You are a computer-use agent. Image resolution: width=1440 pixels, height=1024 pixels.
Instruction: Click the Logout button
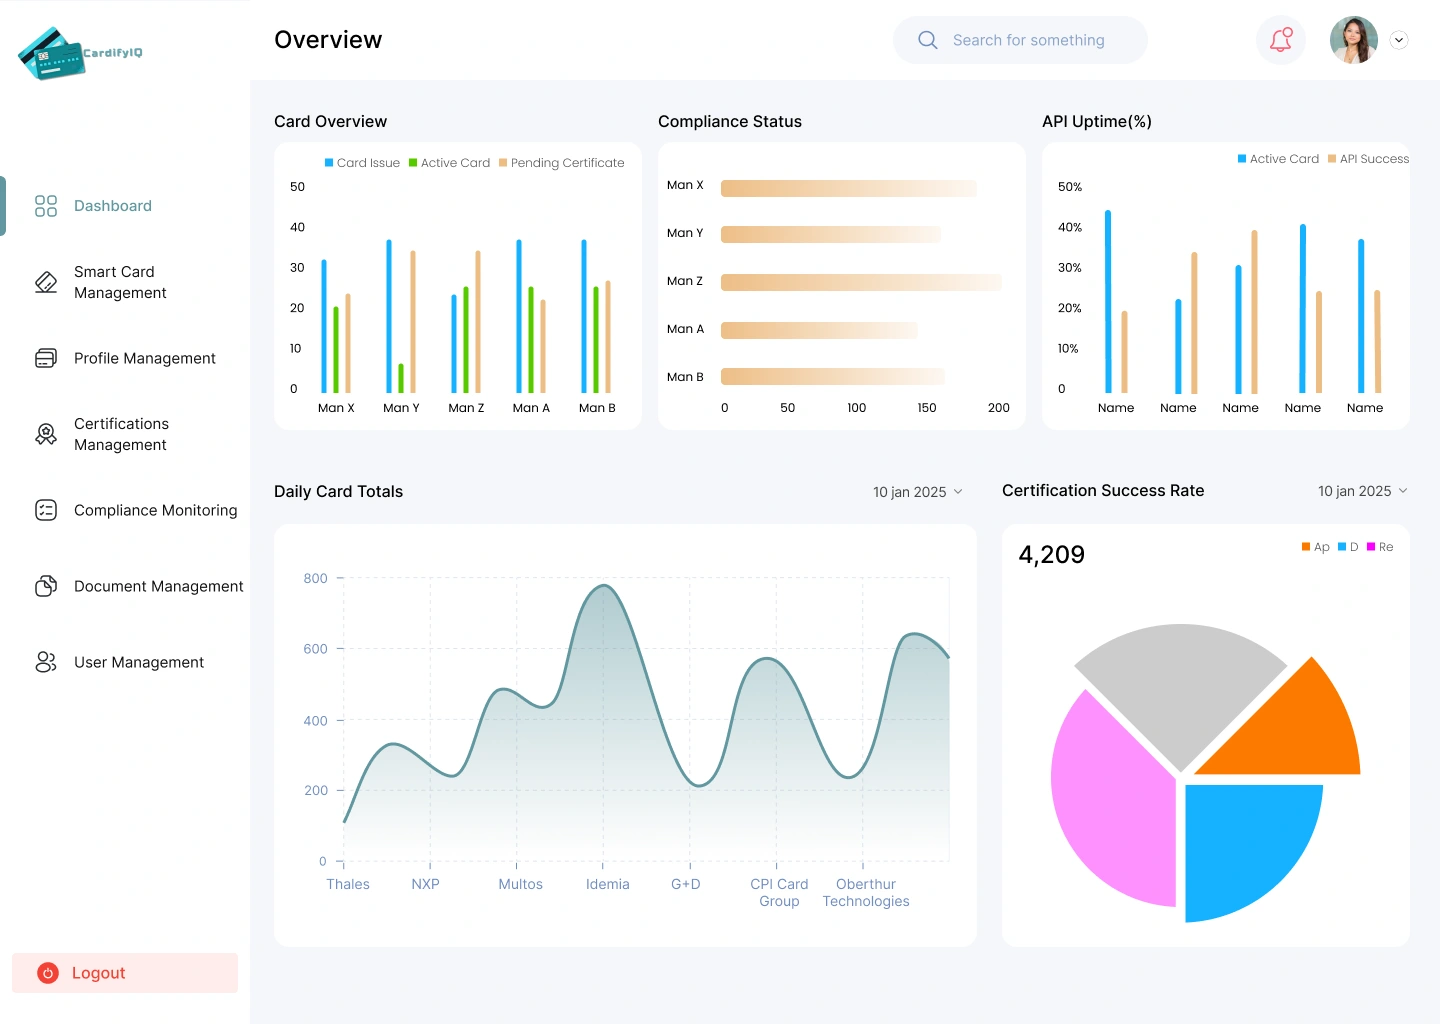point(125,973)
